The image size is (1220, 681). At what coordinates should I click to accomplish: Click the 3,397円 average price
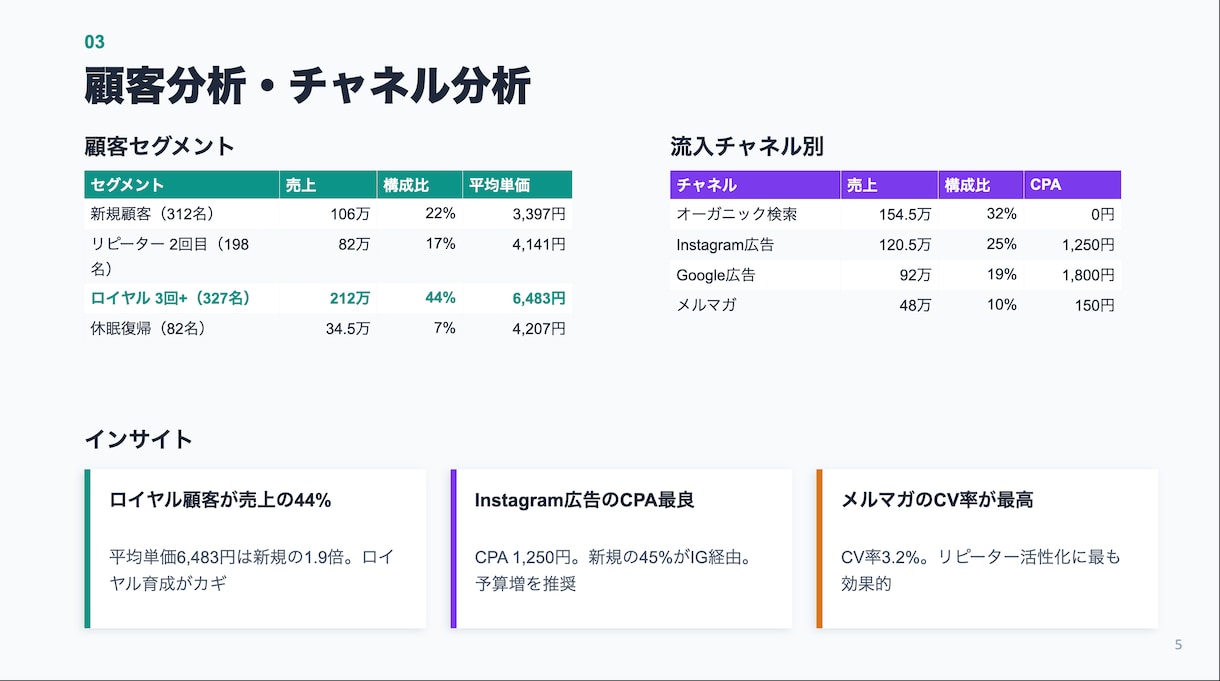point(538,214)
